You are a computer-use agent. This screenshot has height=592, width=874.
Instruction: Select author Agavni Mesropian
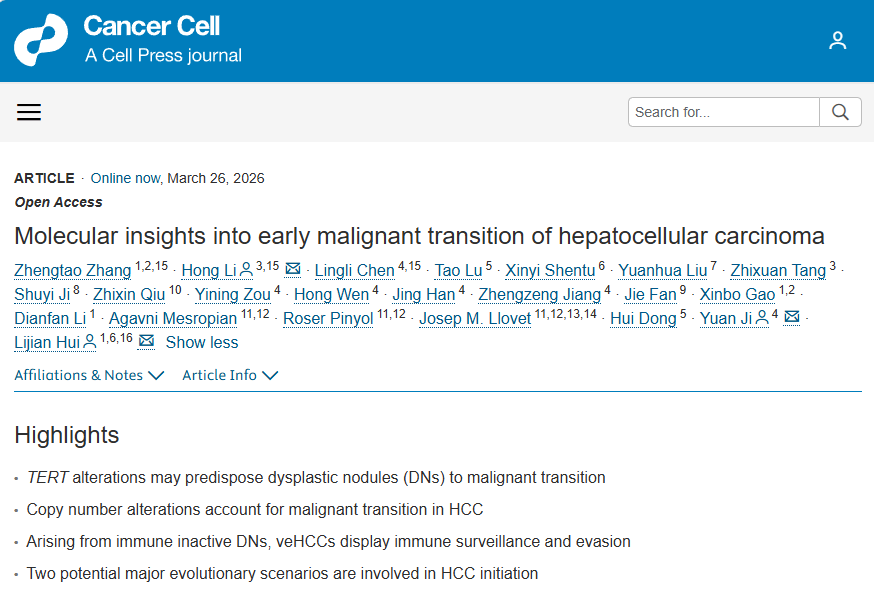pos(173,318)
